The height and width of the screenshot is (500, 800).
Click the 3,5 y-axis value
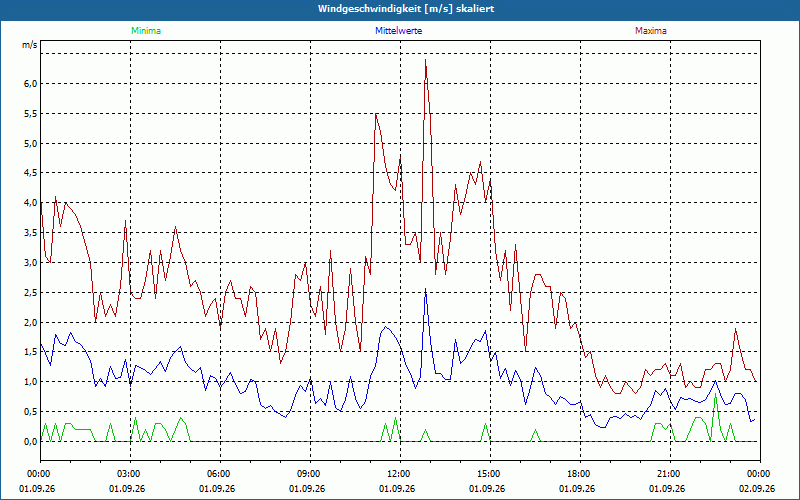pos(31,233)
